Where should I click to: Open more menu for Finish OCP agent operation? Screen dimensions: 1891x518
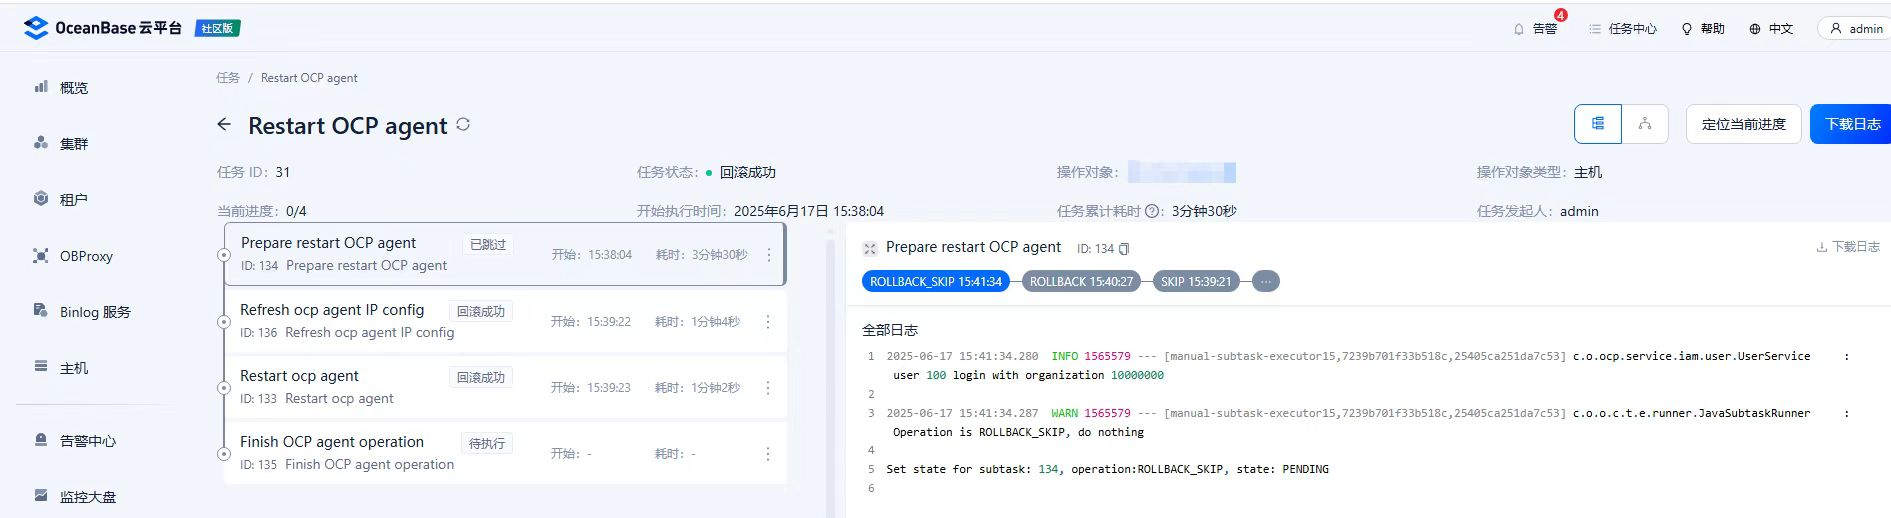[x=768, y=454]
